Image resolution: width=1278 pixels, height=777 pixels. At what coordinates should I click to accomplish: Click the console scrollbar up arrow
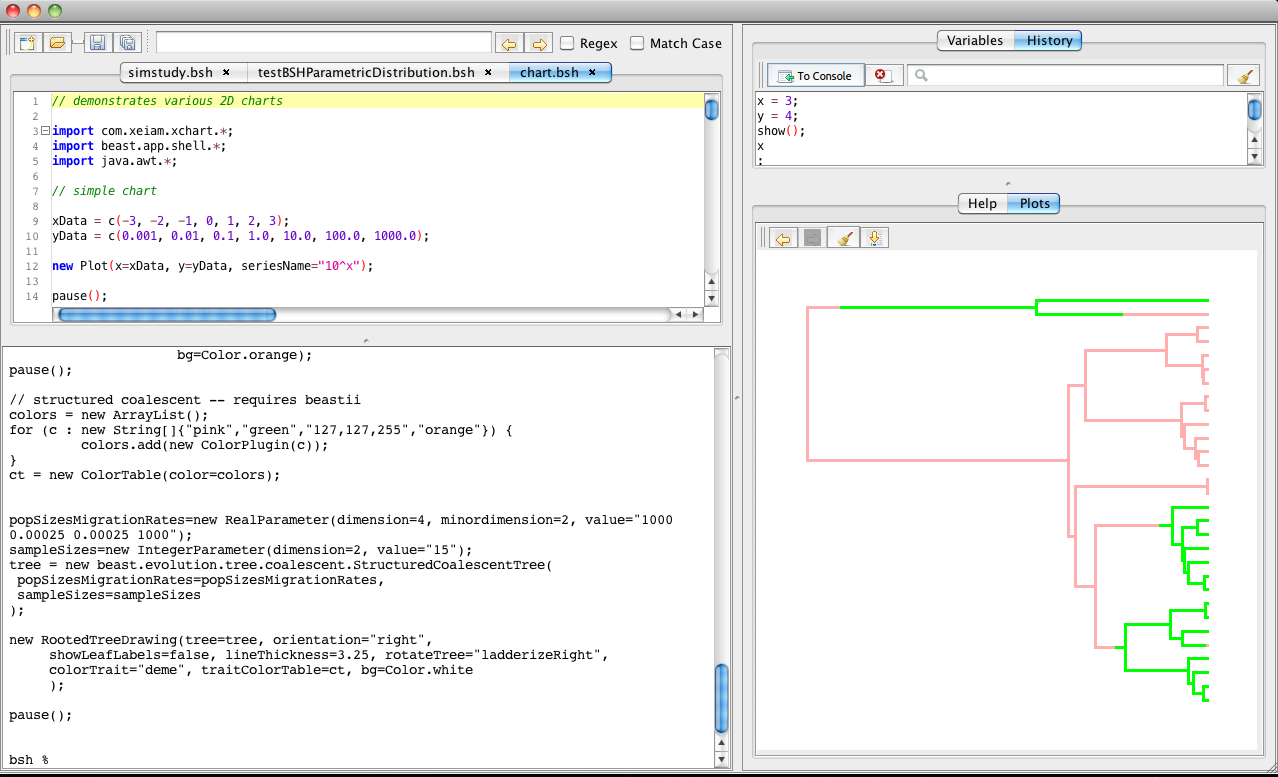click(722, 745)
